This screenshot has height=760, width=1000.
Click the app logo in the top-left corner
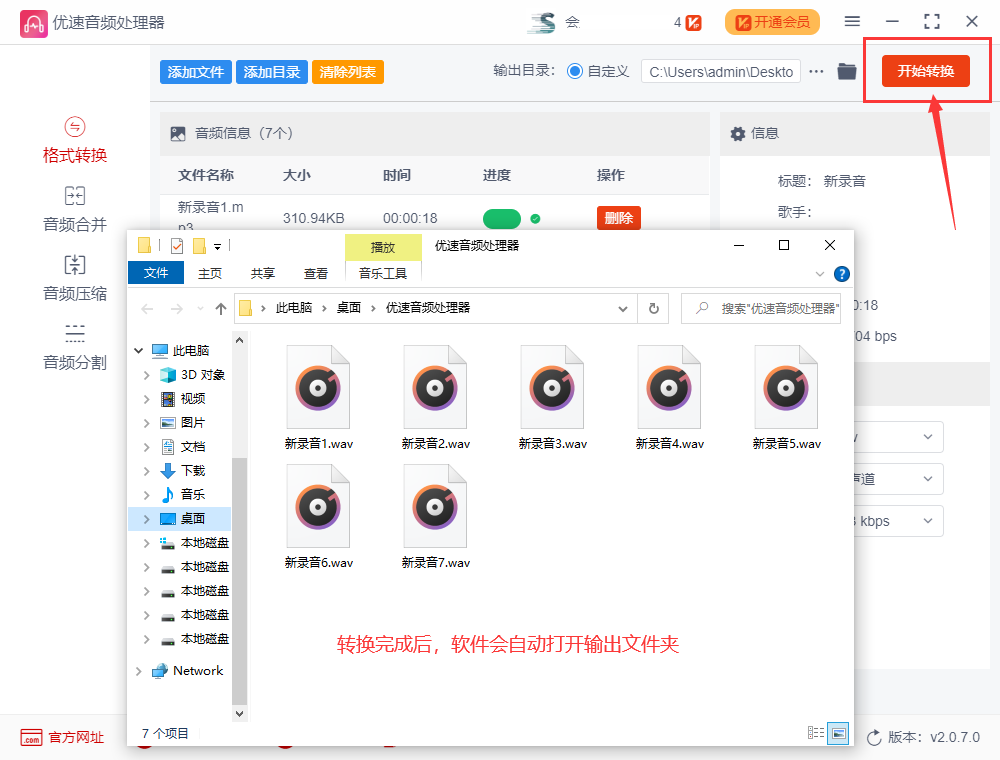(x=33, y=21)
